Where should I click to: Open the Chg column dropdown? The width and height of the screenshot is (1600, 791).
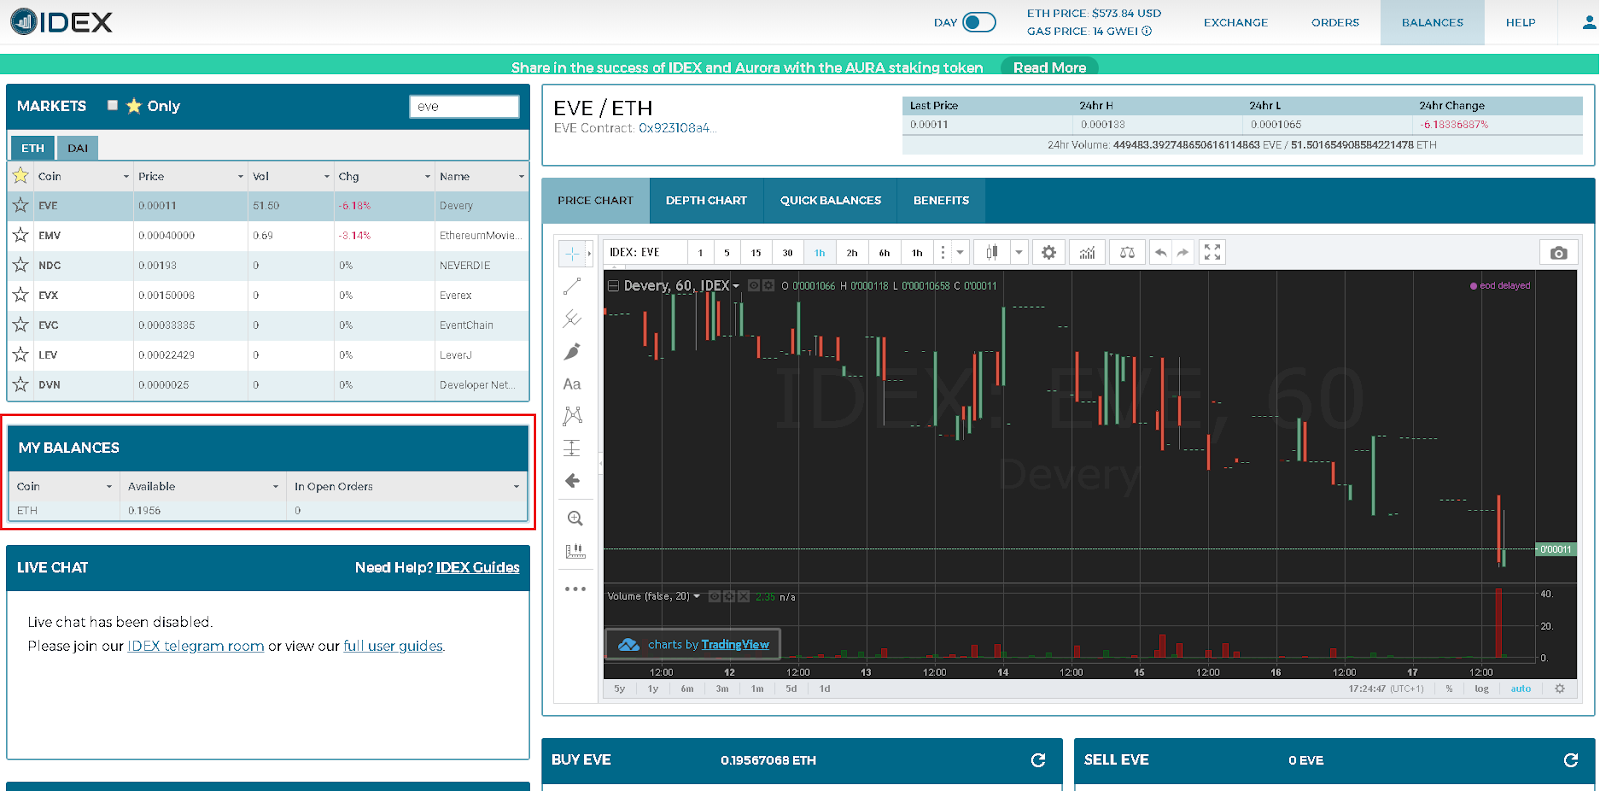click(x=428, y=177)
